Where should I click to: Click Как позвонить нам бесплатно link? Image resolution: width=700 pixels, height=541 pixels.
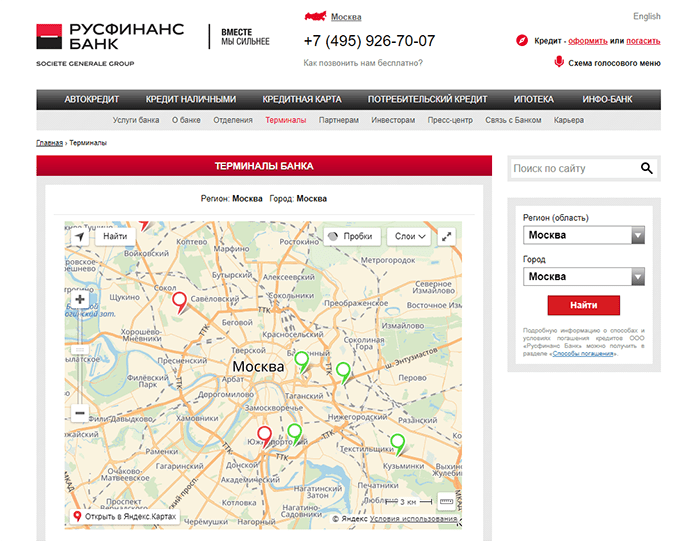click(363, 63)
